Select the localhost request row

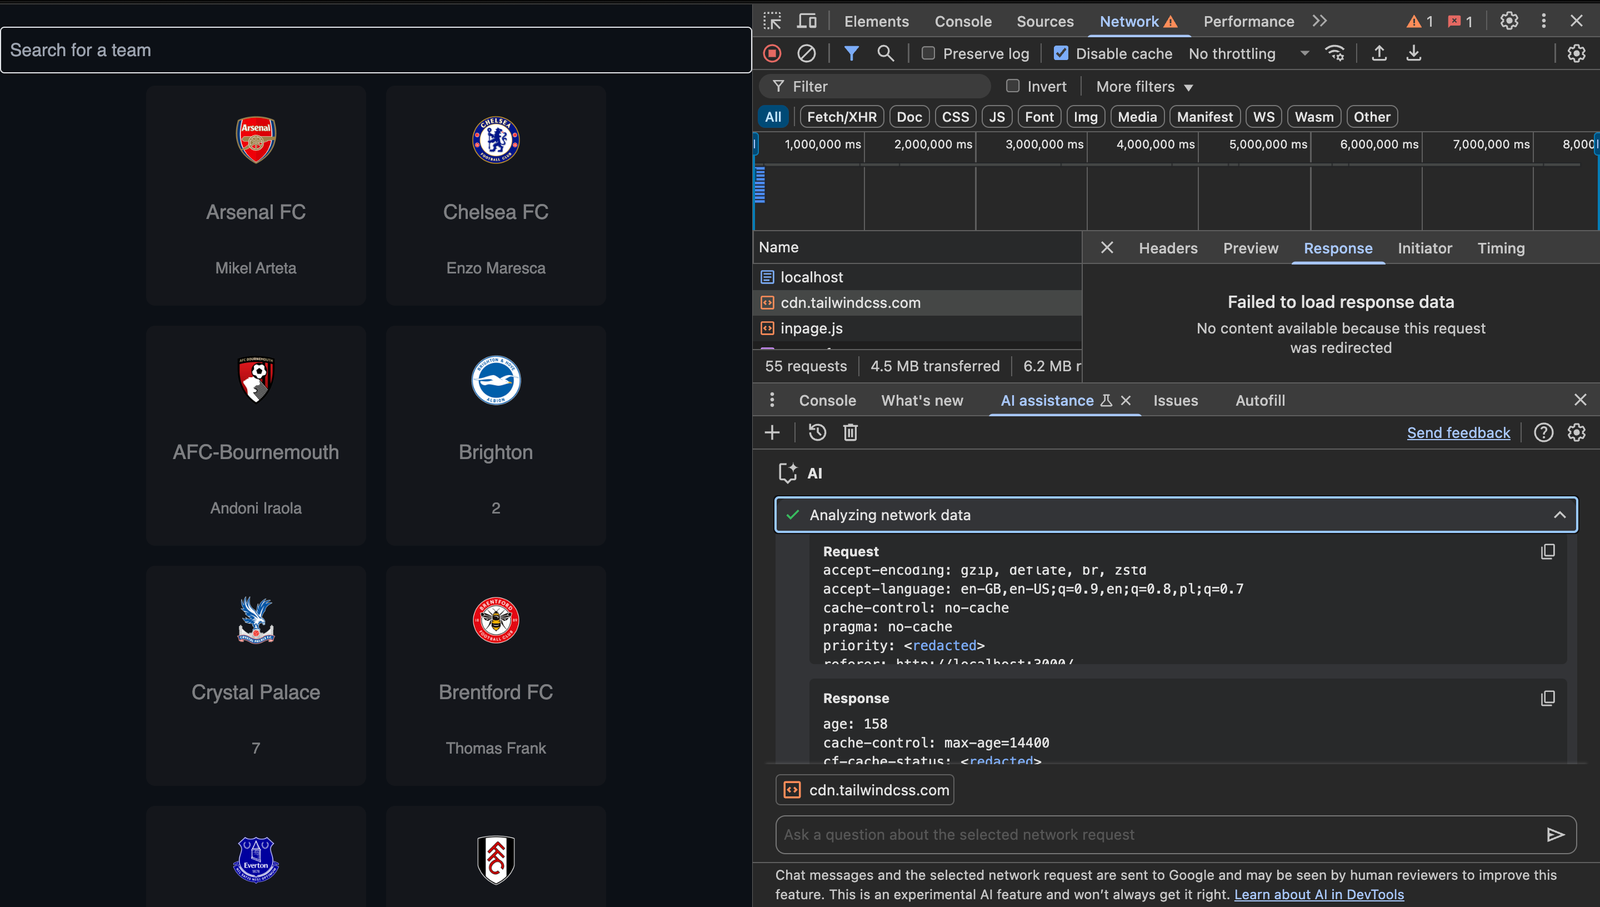coord(917,277)
